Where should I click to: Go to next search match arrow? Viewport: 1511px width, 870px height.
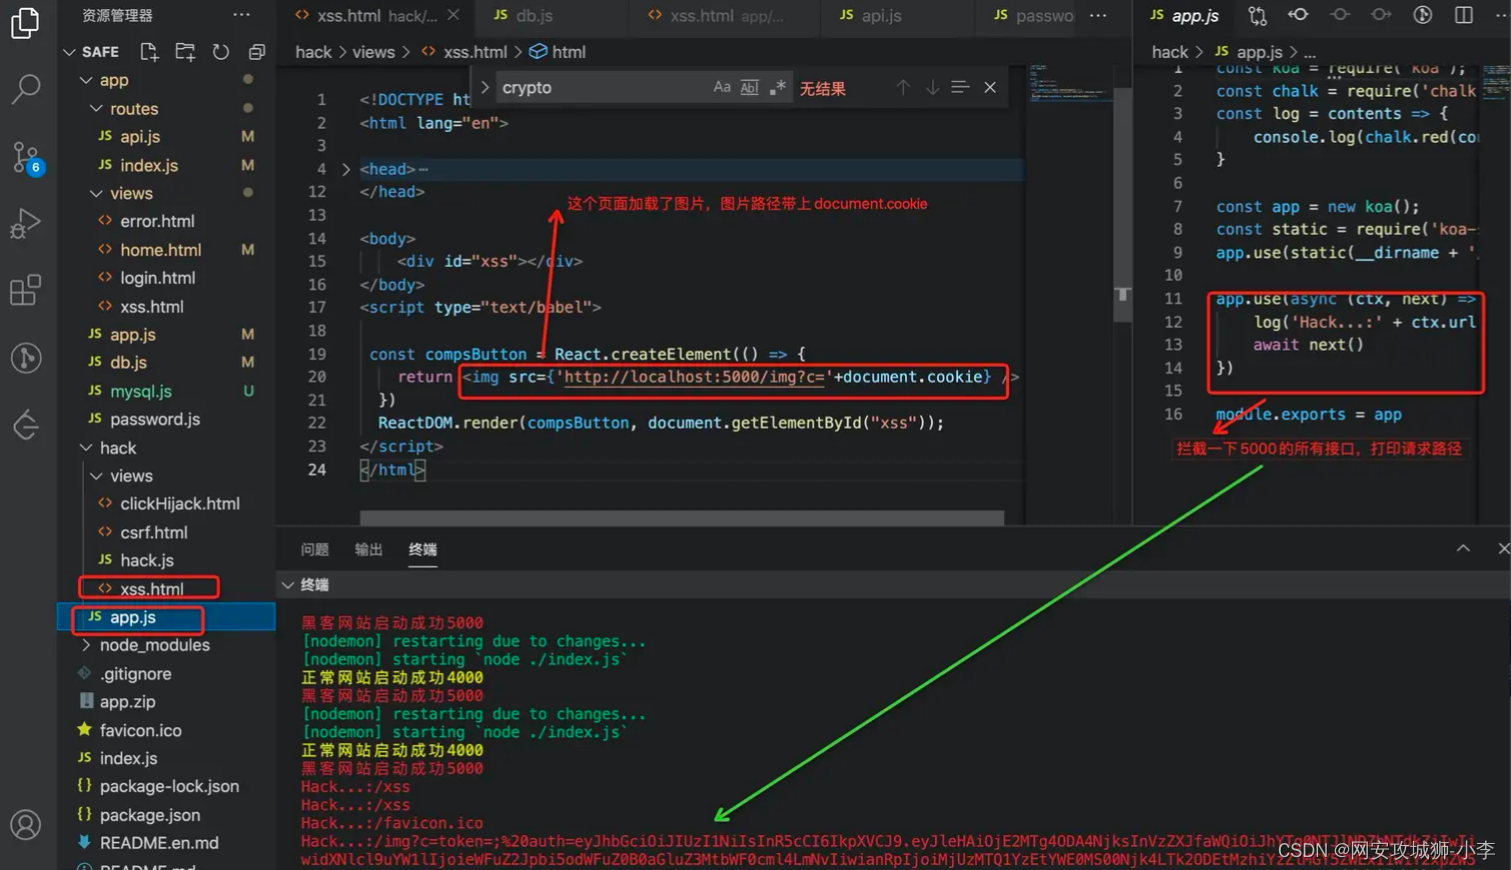932,87
